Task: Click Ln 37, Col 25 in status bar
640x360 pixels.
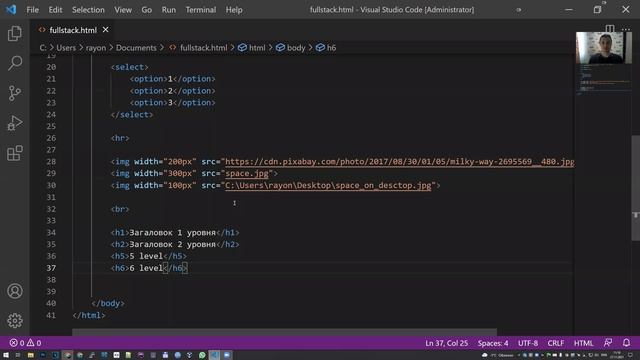Action: (447, 343)
